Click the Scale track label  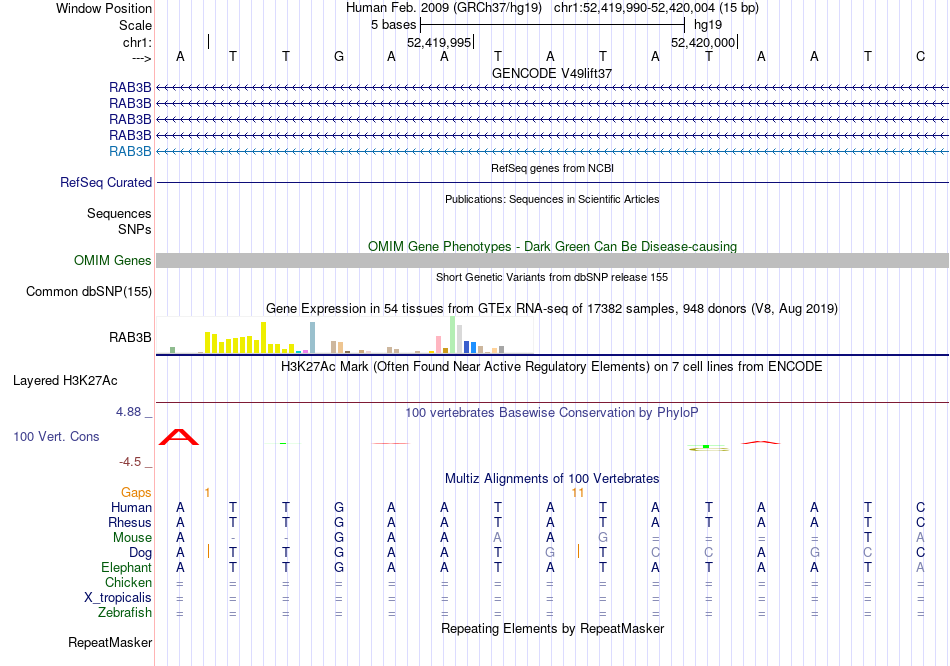[135, 25]
